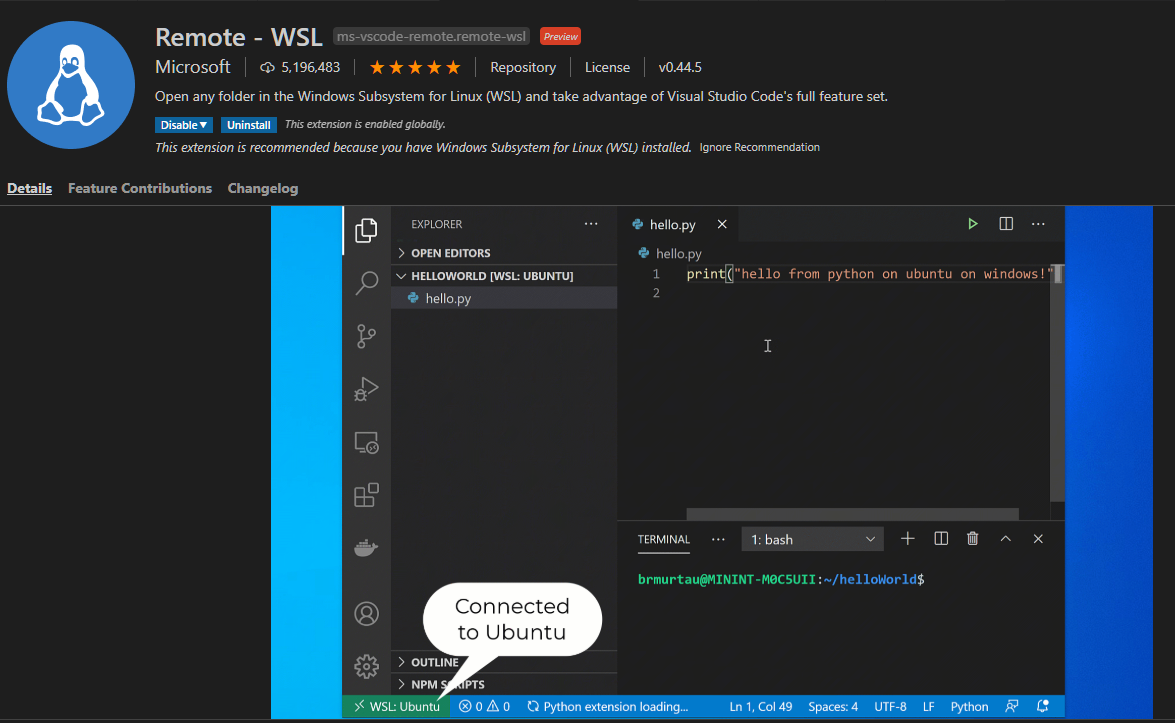This screenshot has height=723, width=1175.
Task: Expand the OPEN EDITORS section
Action: click(x=450, y=253)
